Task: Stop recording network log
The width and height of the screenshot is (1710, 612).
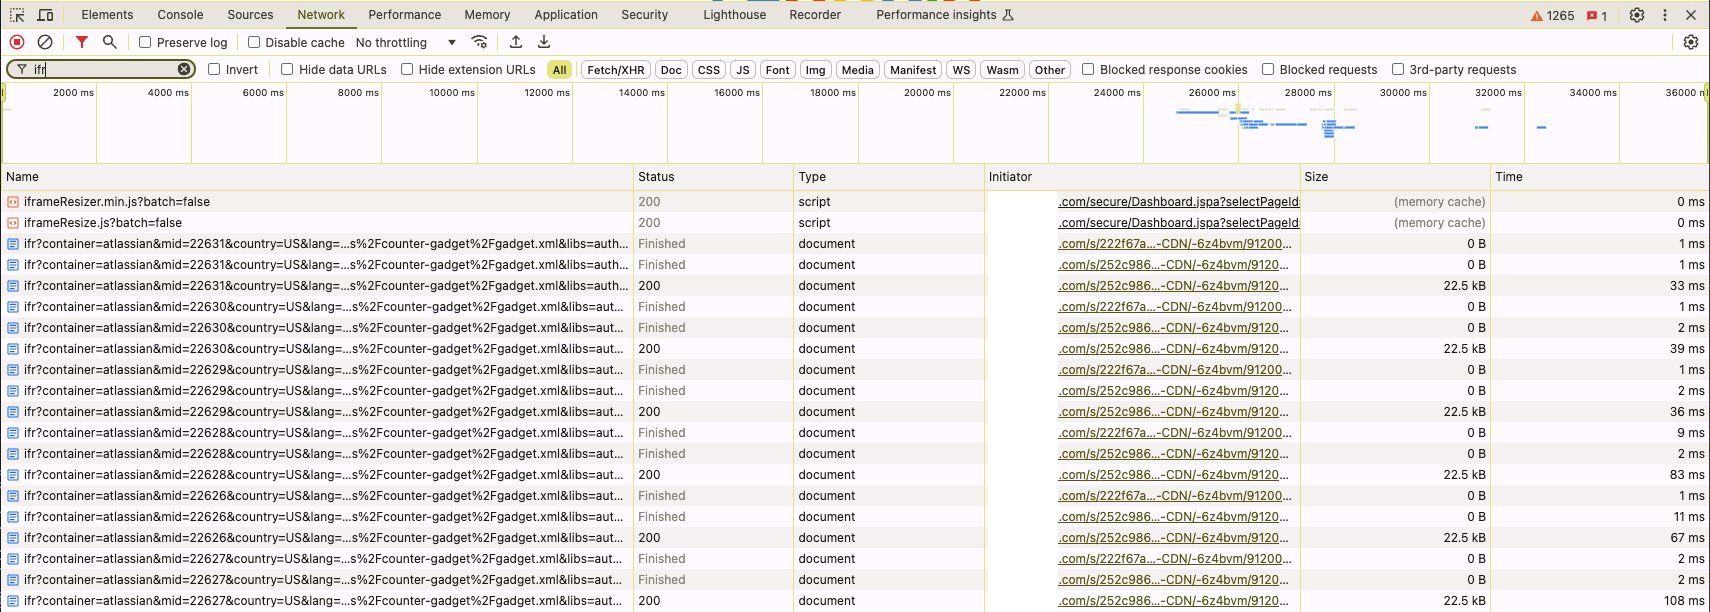Action: [17, 42]
